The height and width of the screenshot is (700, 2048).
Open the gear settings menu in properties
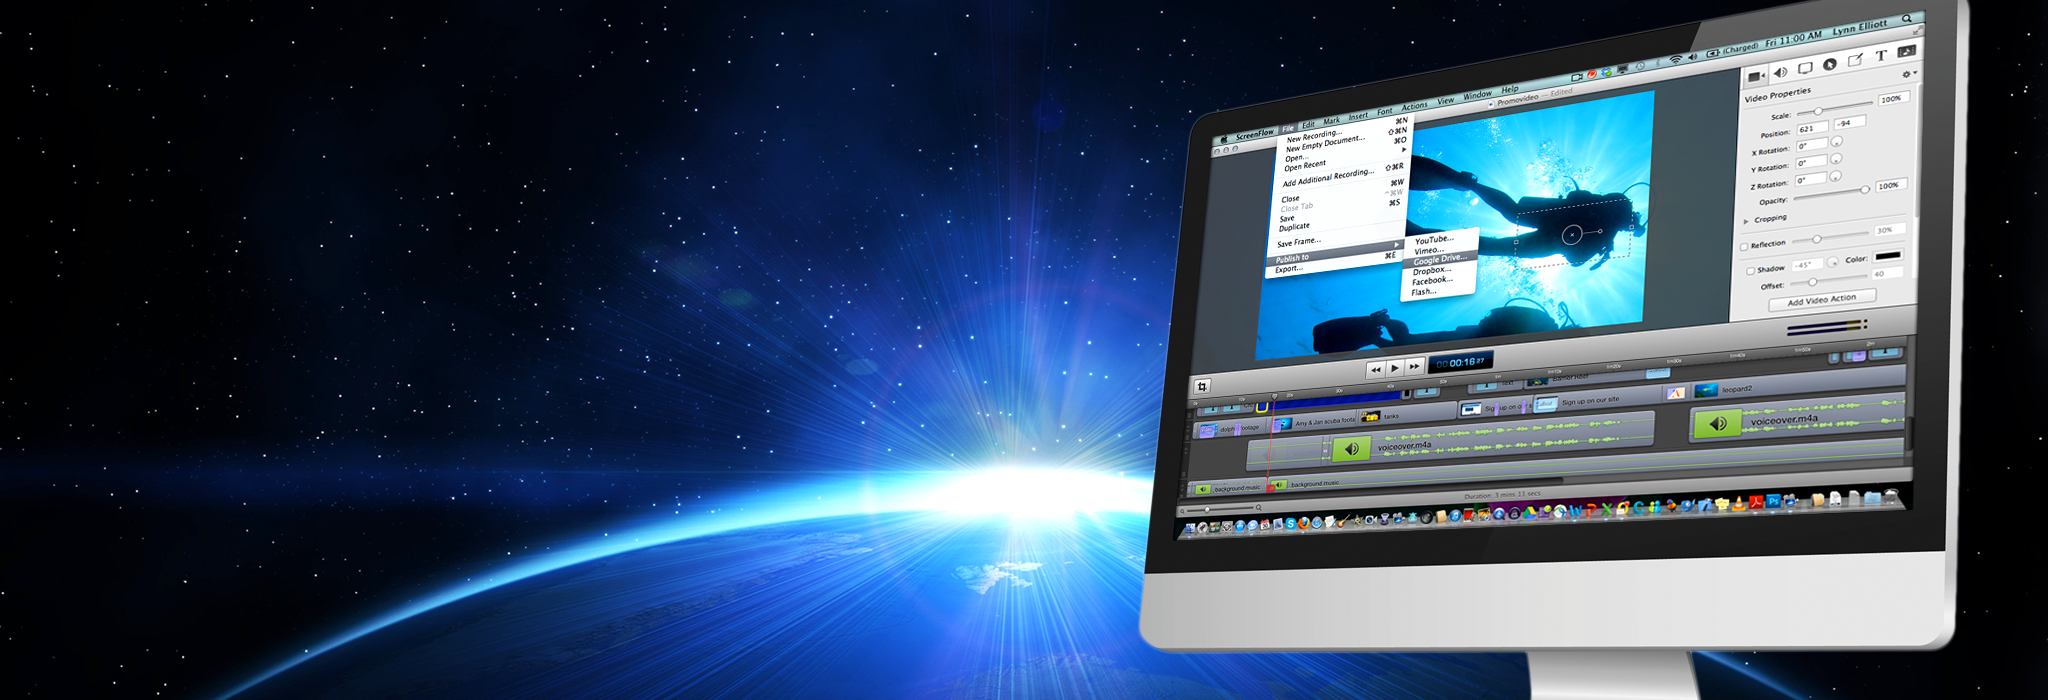(1908, 74)
